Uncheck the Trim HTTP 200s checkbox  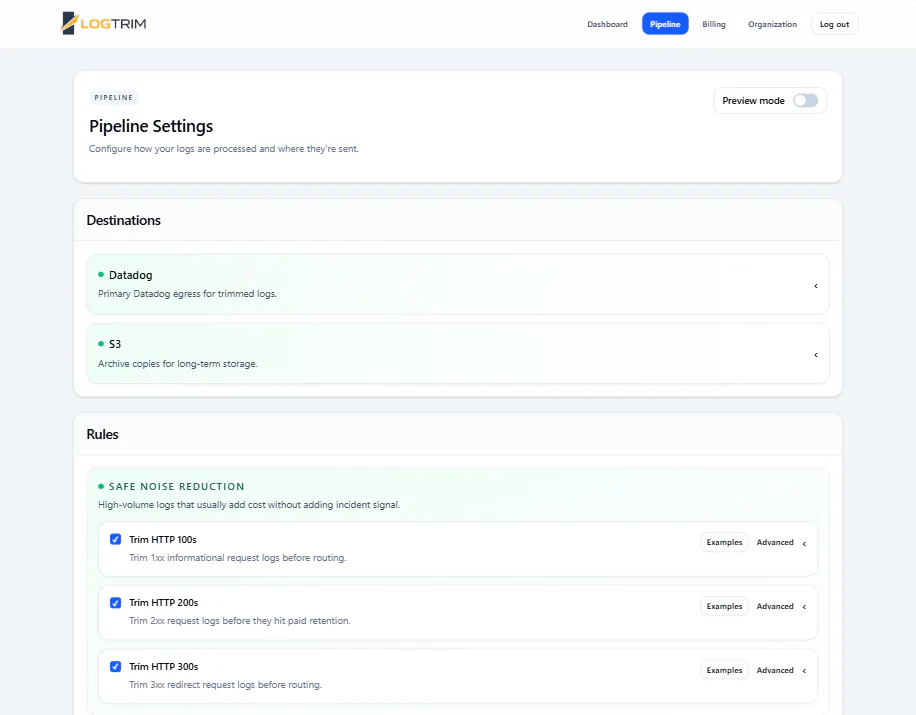tap(116, 603)
